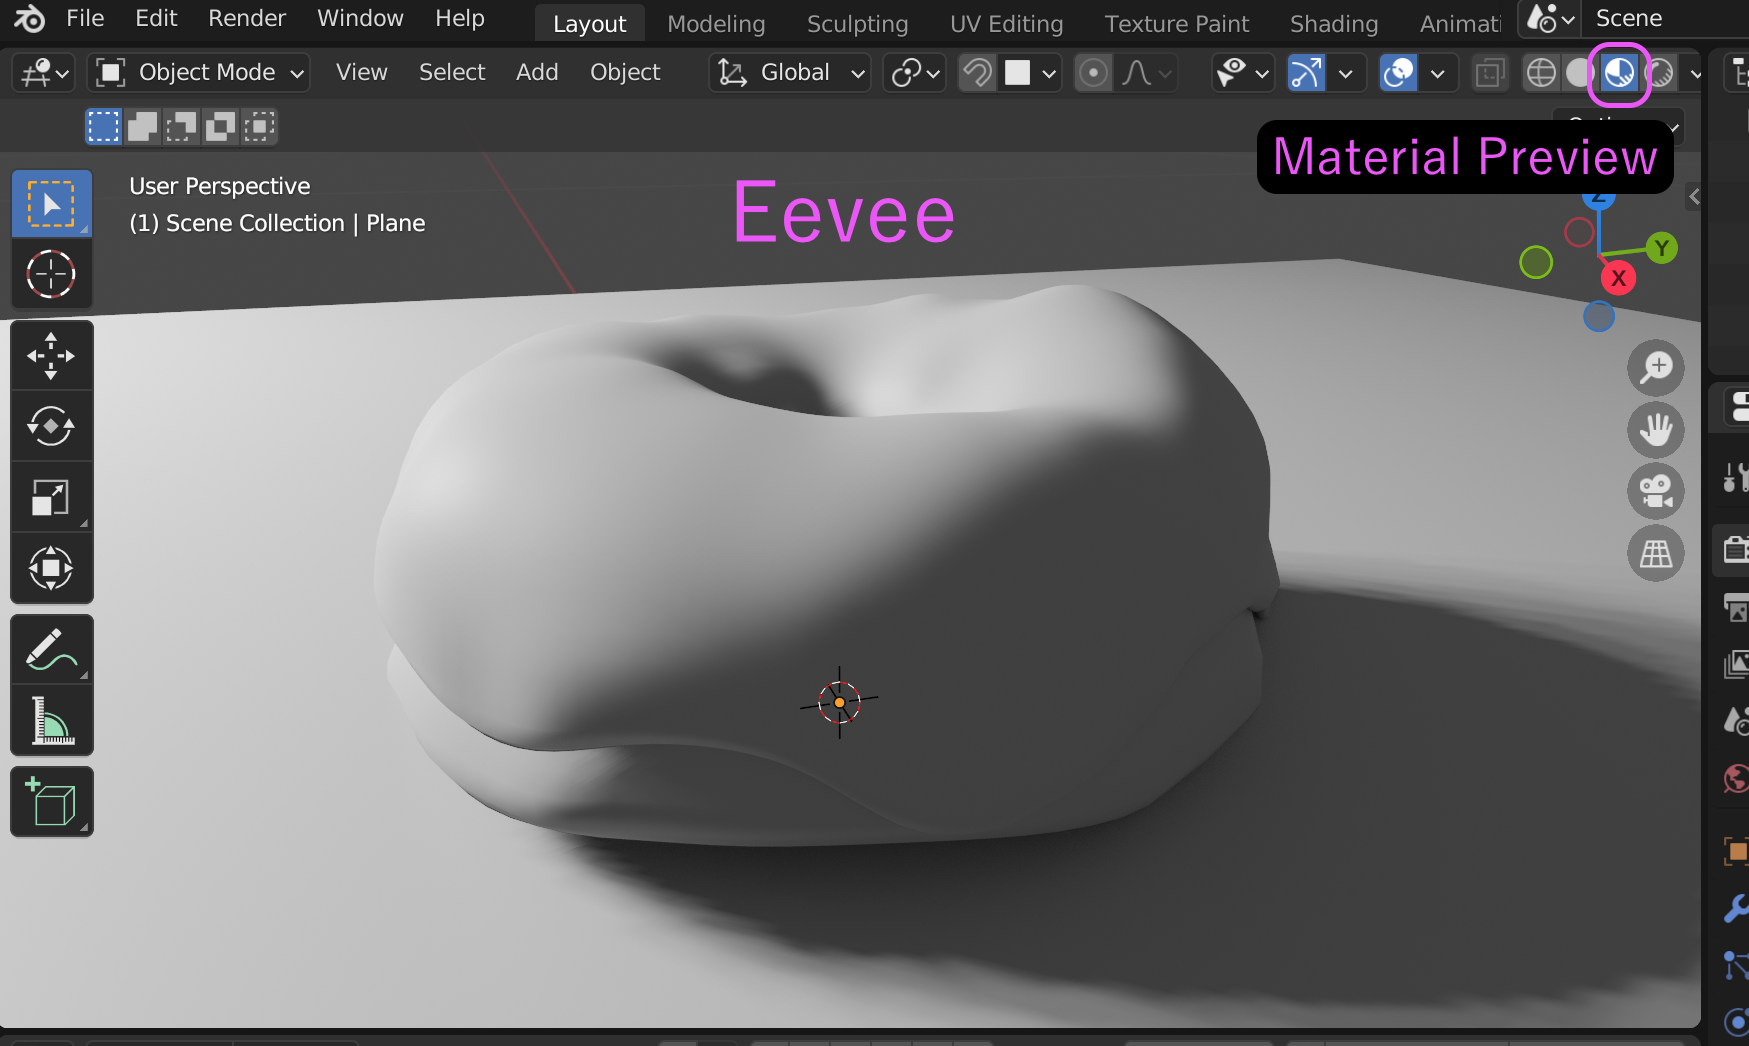Toggle X-ray mode
Screen dimensions: 1749x1046
[x=1490, y=72]
